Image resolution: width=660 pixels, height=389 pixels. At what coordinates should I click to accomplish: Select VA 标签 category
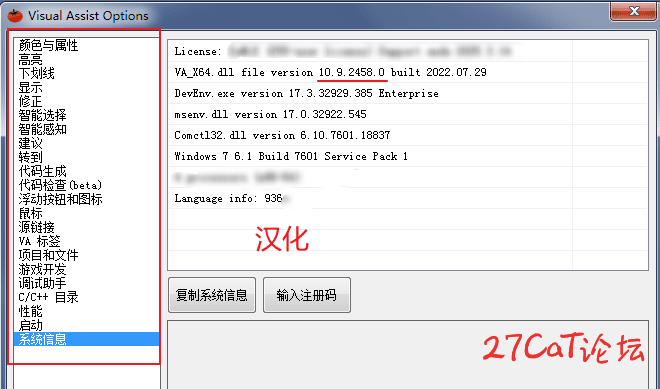point(39,241)
